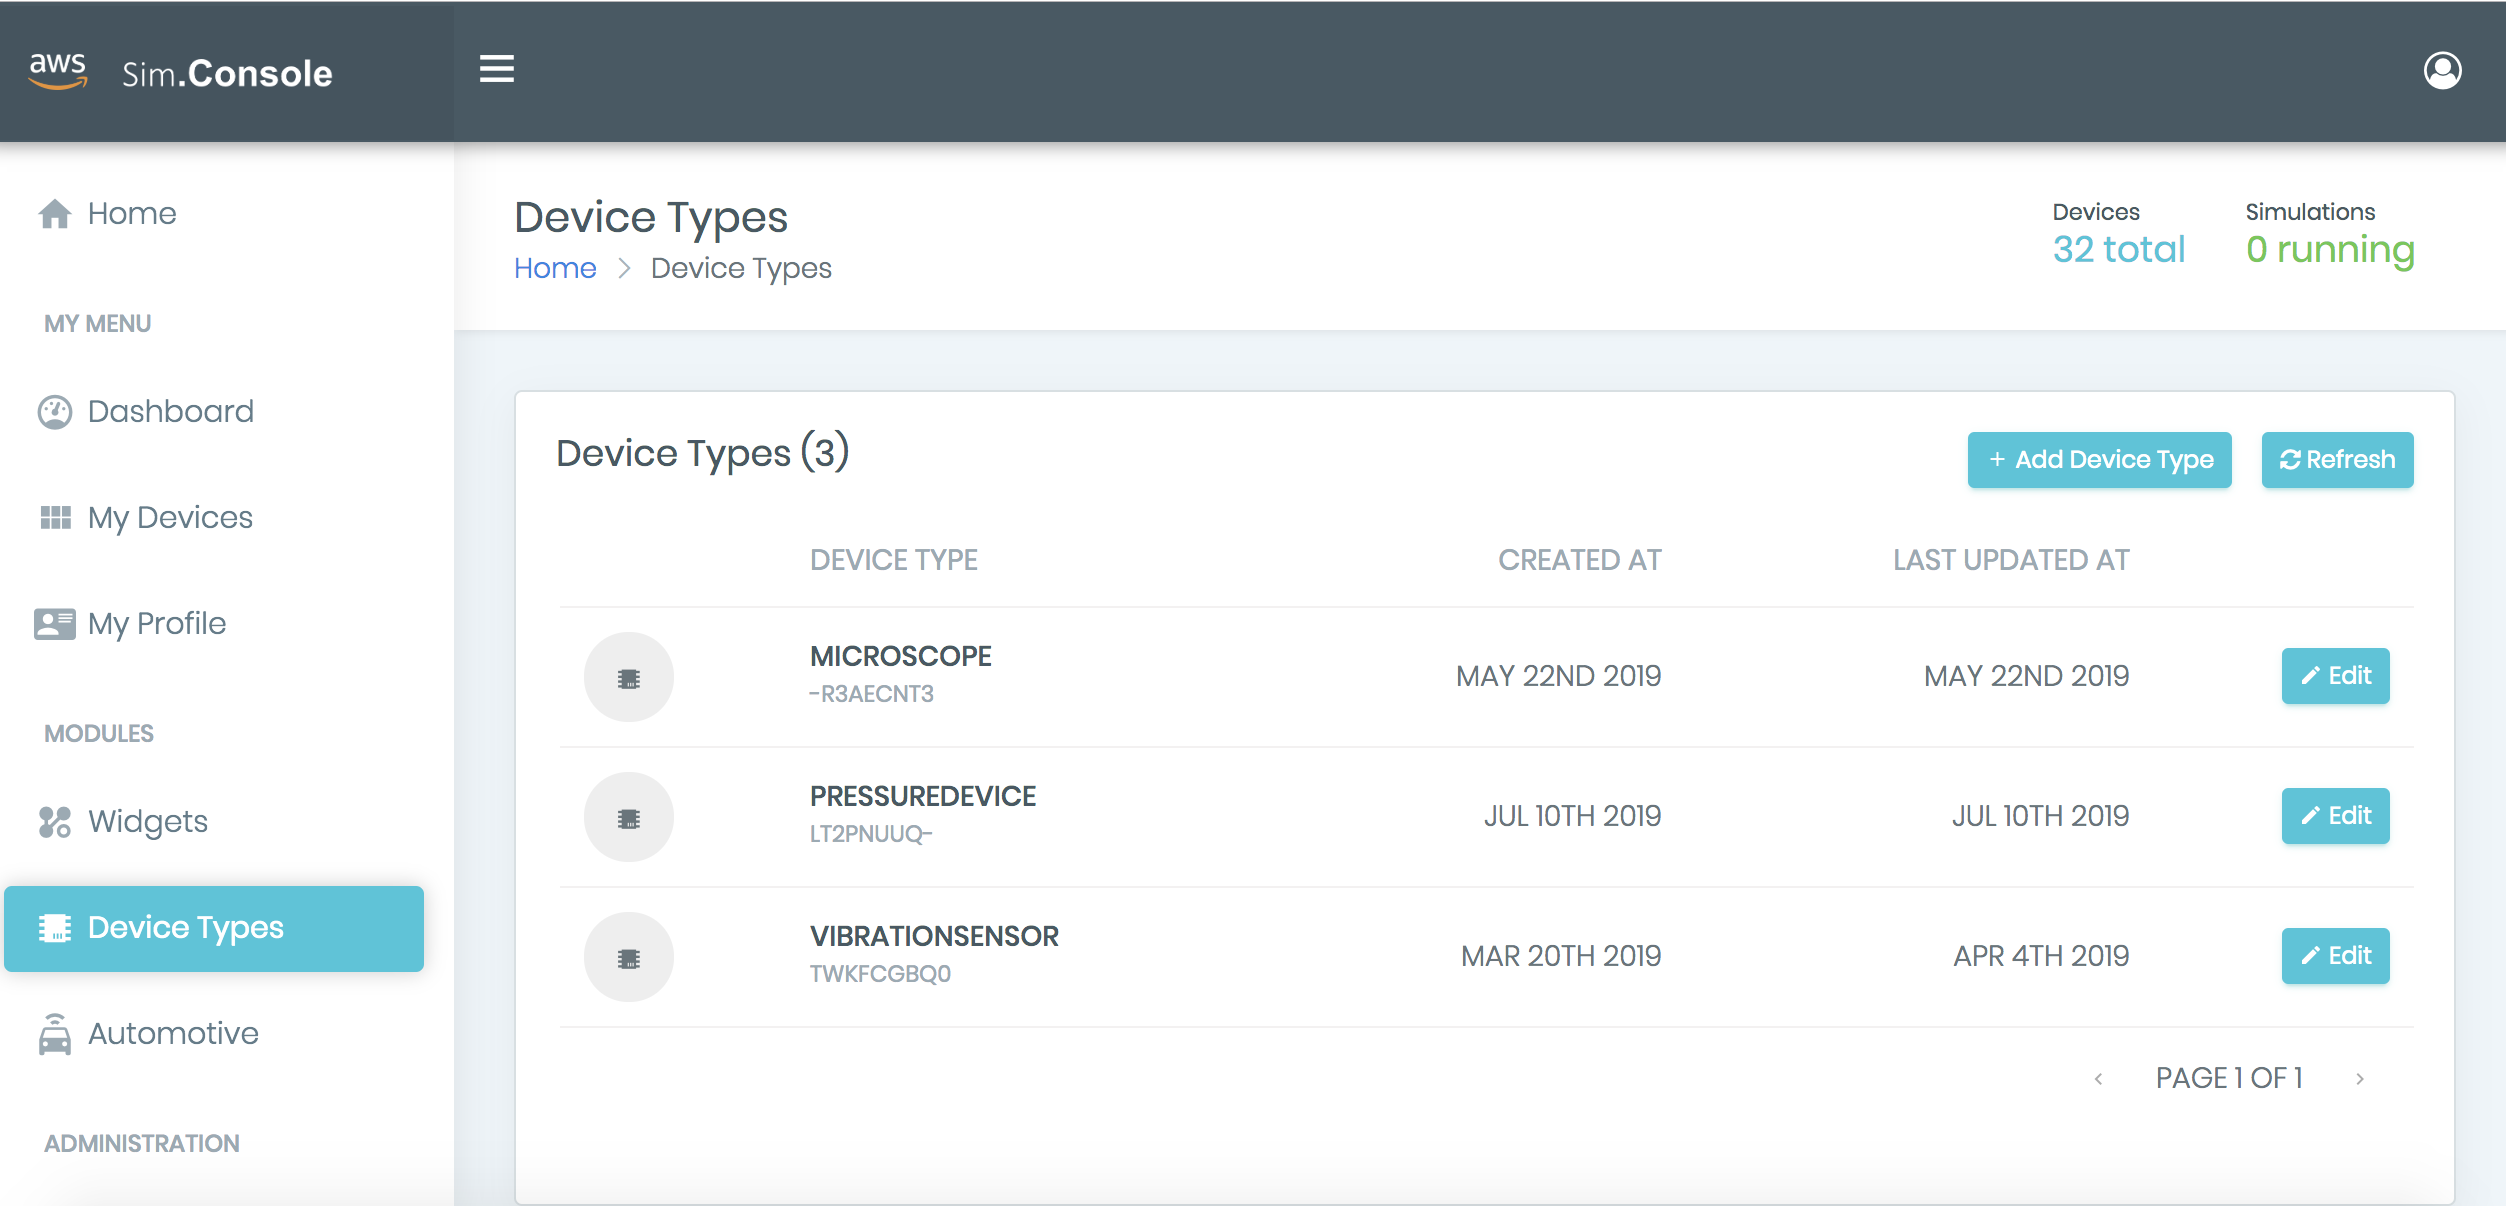Click the PRESSUREDEVICE row chip icon

[629, 817]
